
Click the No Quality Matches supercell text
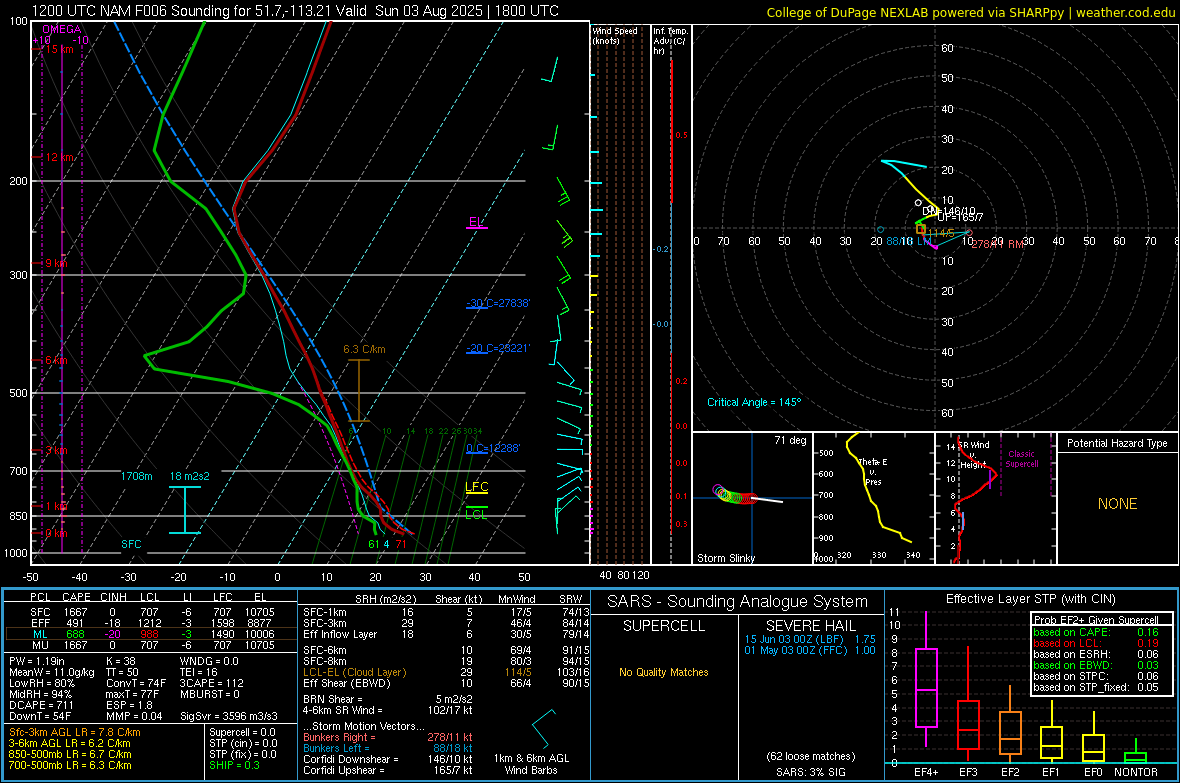[x=664, y=672]
